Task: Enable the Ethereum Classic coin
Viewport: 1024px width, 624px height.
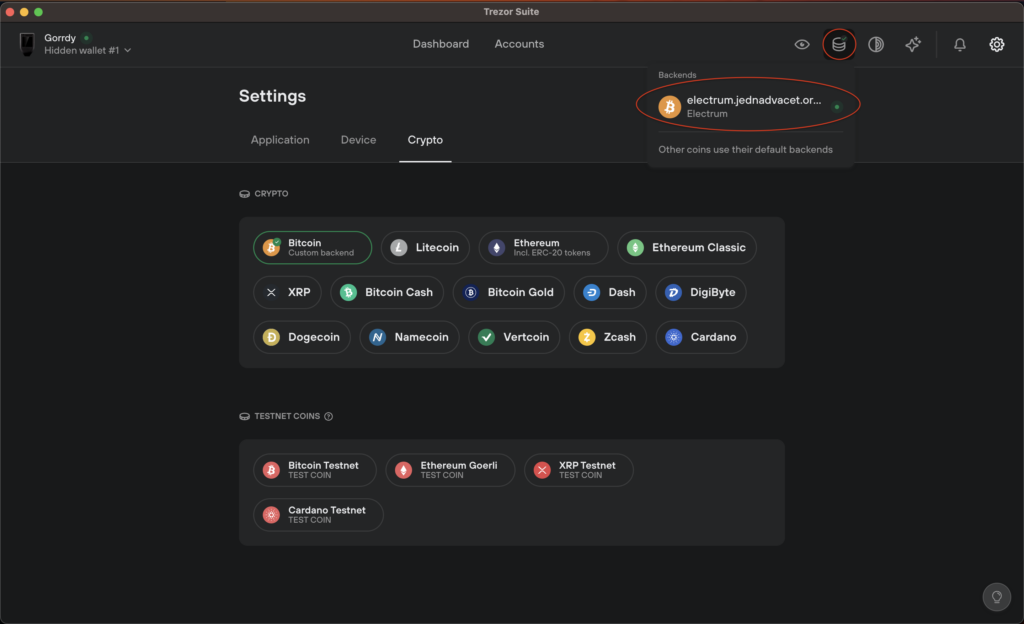Action: click(x=686, y=247)
